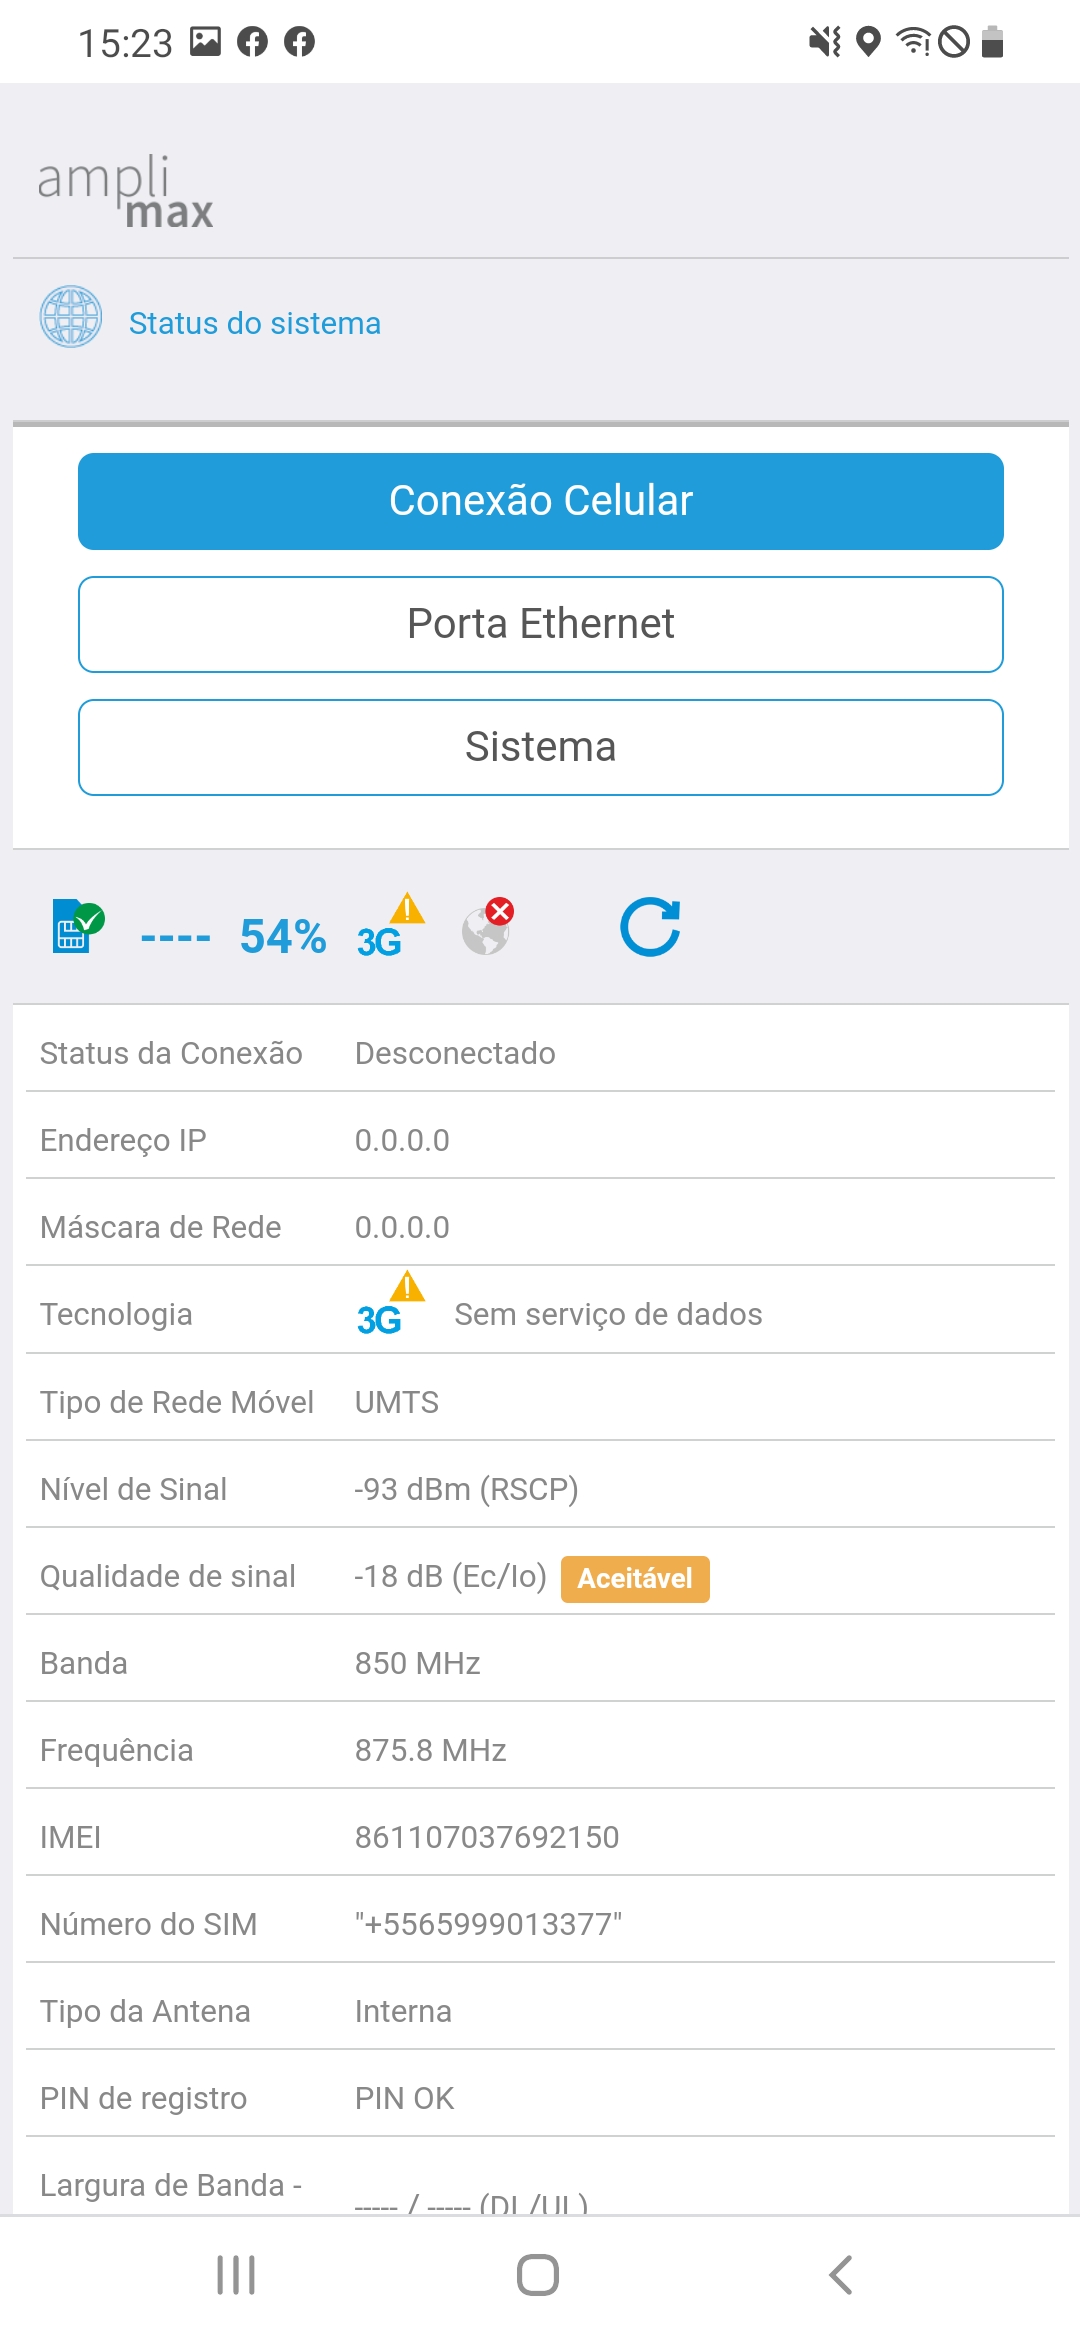Open the Sistema tab

click(x=541, y=747)
